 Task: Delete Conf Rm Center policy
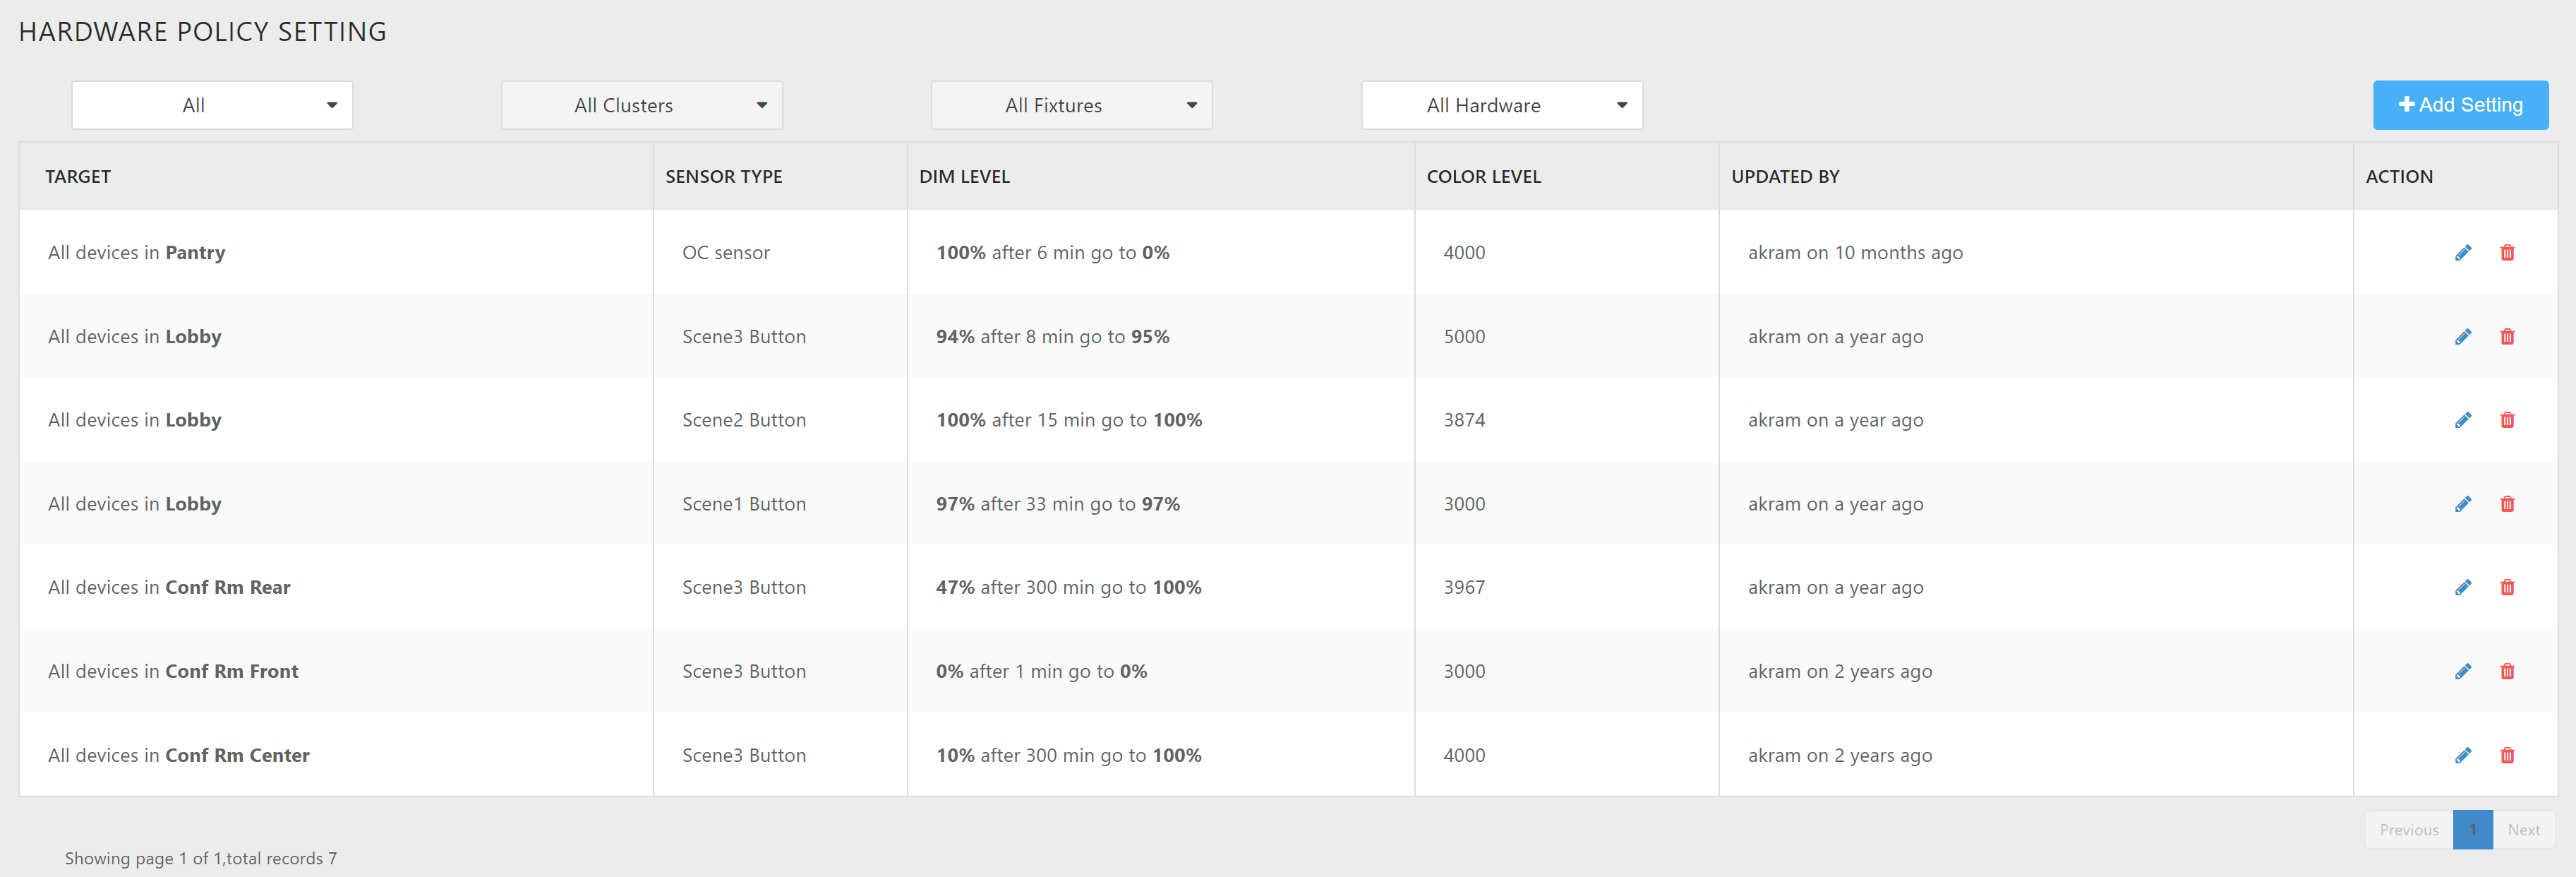coord(2506,756)
